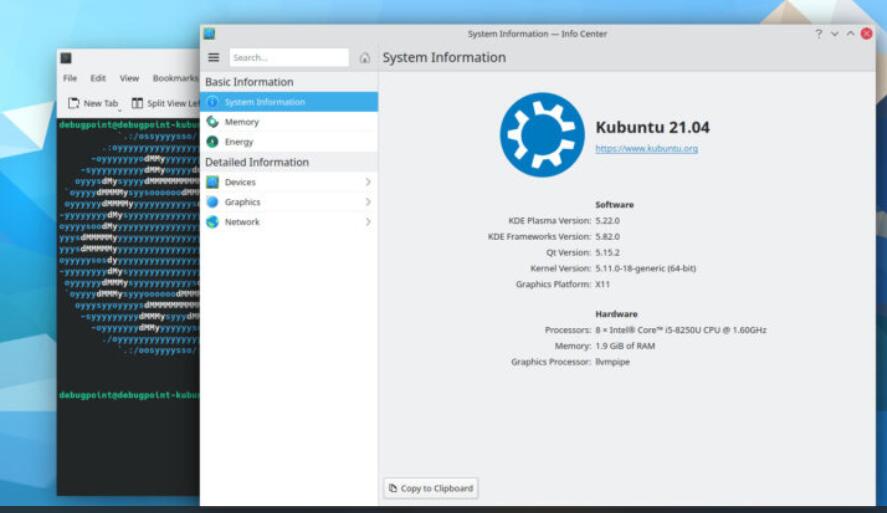Click the Processors value Intel Core i5-8250U
887x513 pixels.
point(681,330)
